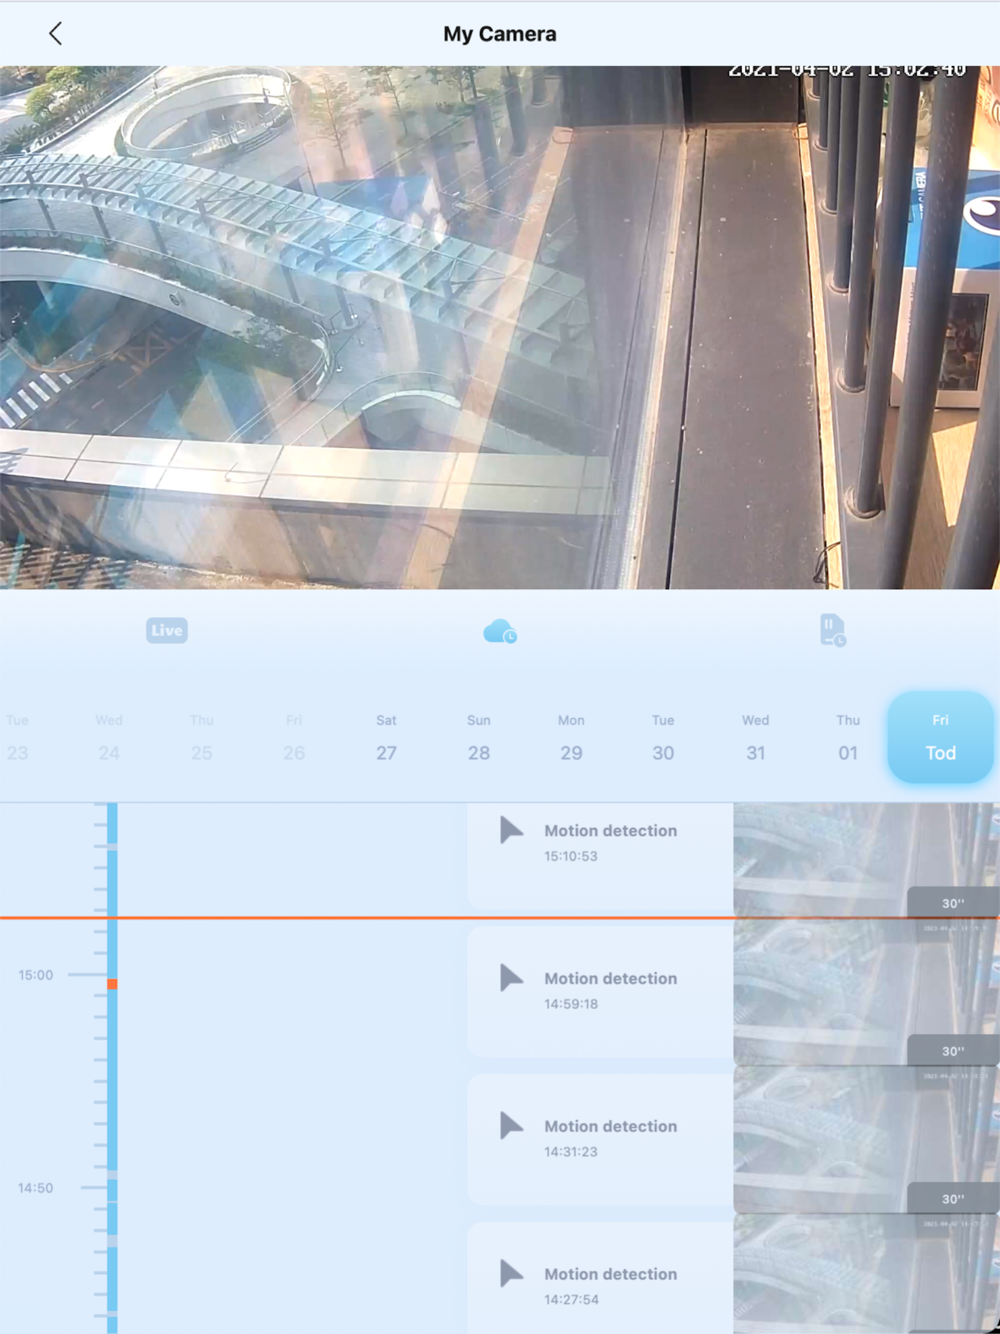Select Saturday 27 in date strip
1000x1334 pixels.
pos(386,738)
